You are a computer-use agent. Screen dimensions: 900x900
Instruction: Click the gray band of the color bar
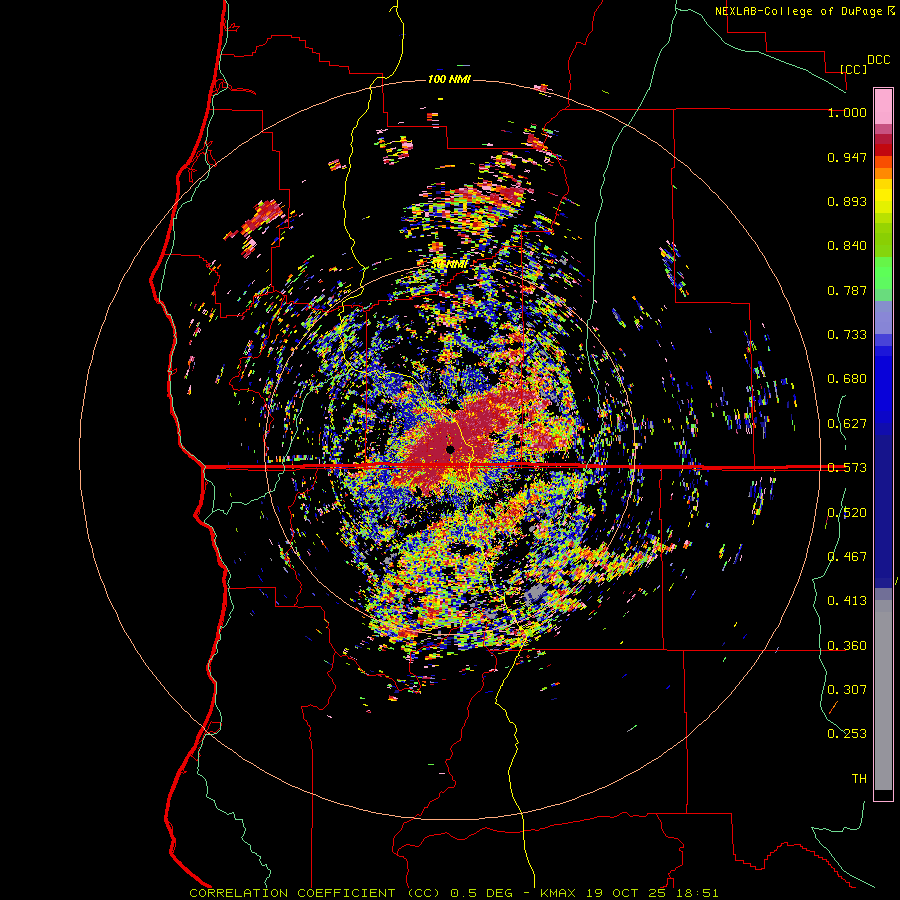tap(883, 695)
